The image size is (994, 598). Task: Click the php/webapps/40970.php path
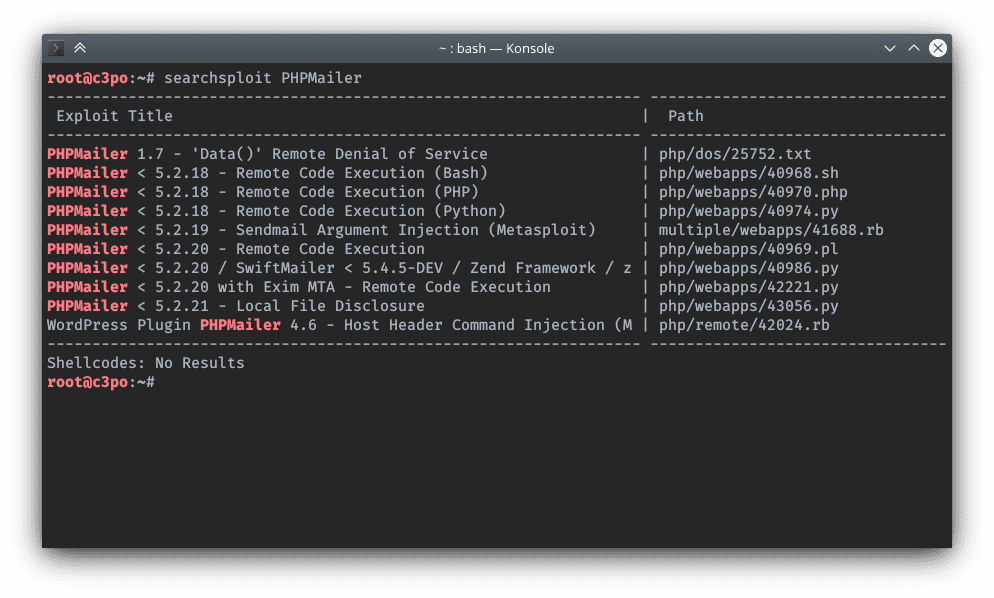click(x=752, y=192)
